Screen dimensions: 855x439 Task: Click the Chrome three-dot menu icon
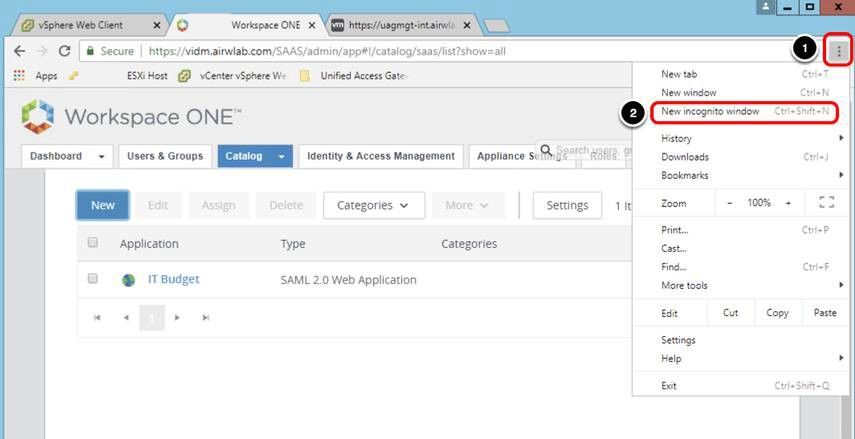(x=840, y=50)
